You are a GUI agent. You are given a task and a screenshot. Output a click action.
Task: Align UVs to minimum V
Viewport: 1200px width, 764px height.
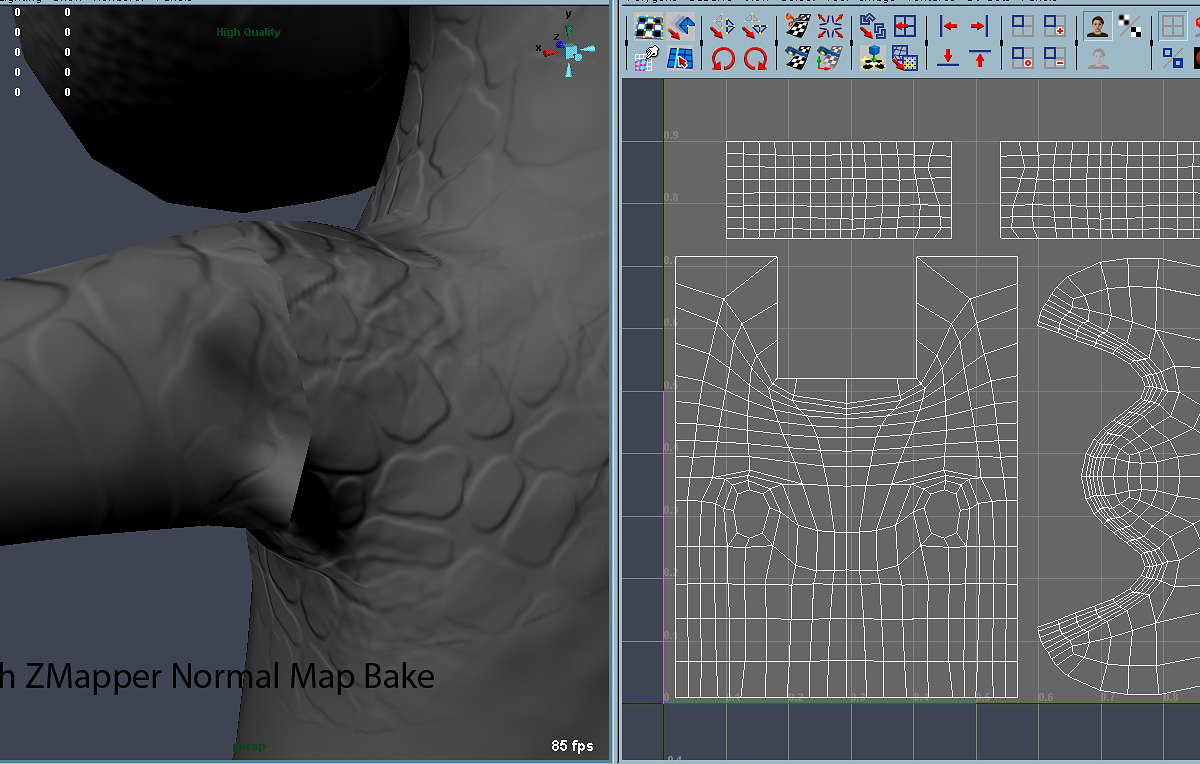948,58
